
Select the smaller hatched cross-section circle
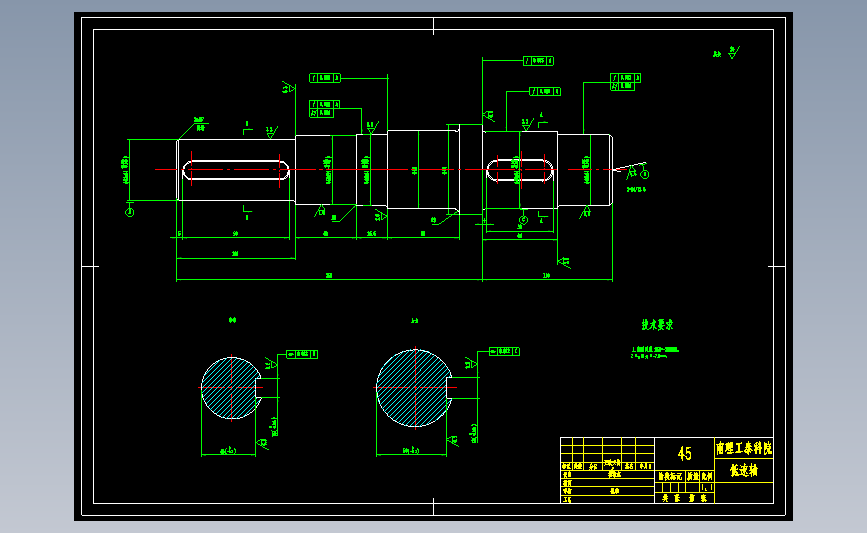pos(231,388)
